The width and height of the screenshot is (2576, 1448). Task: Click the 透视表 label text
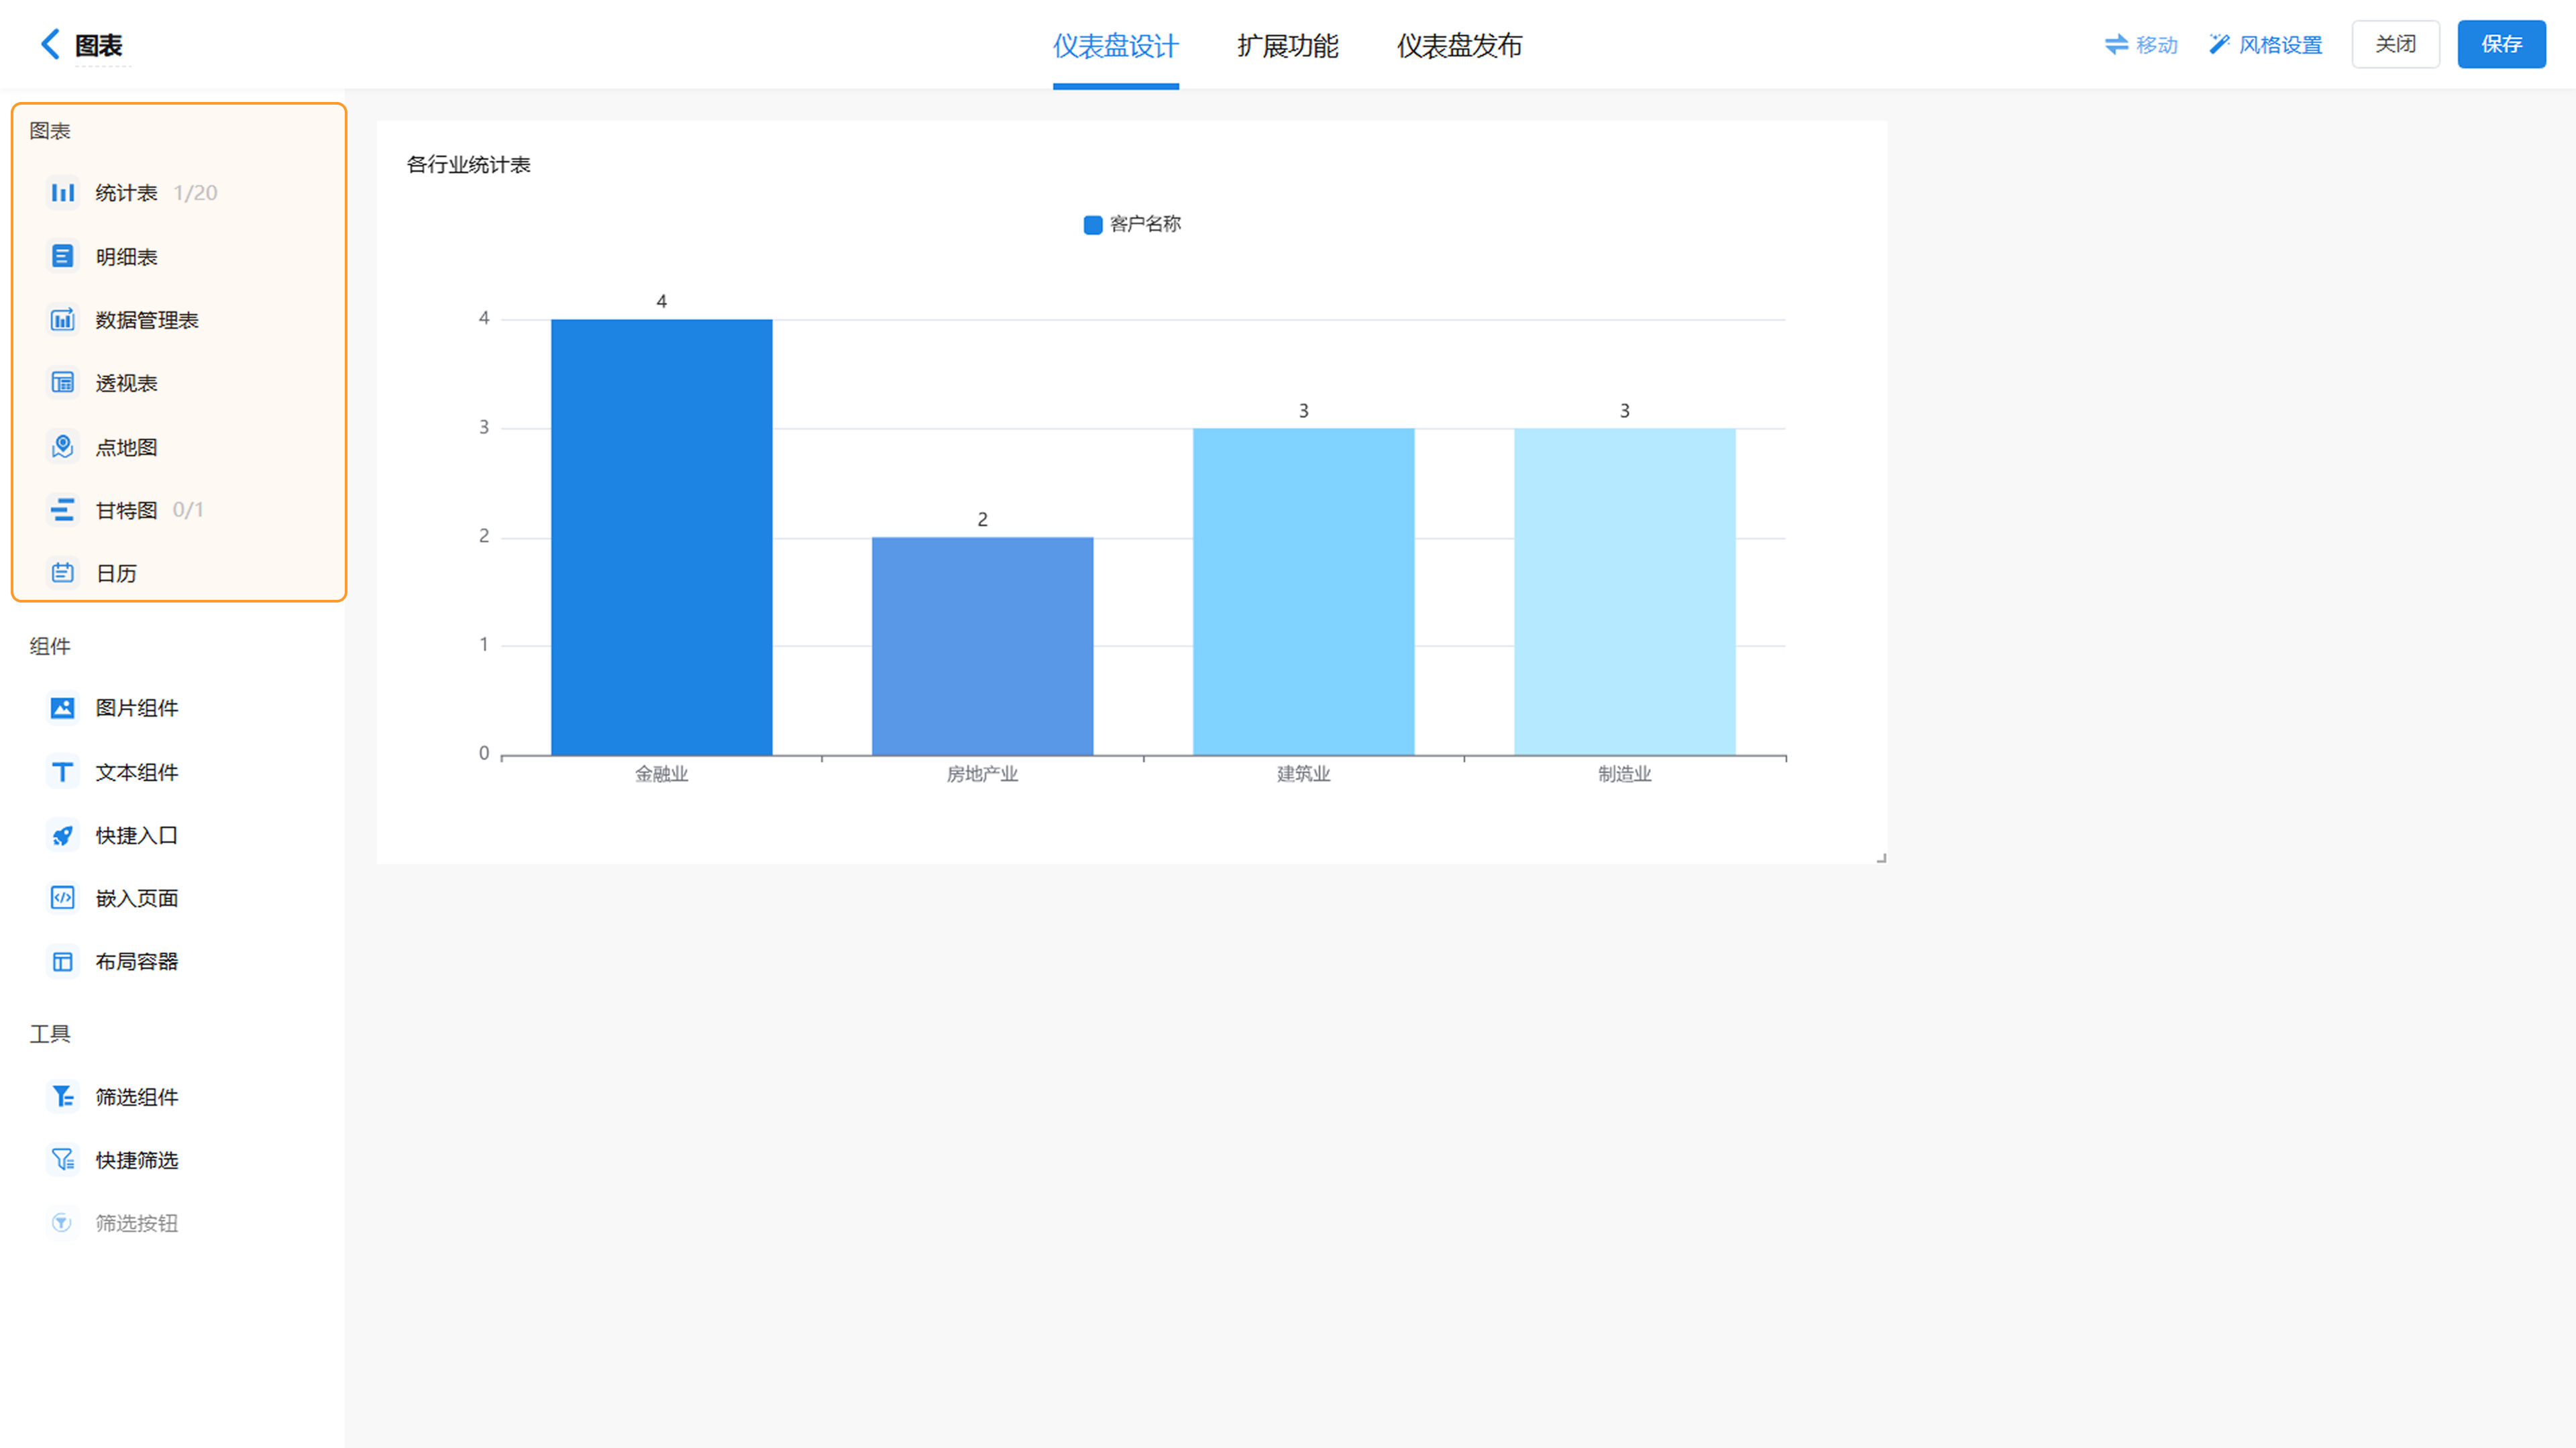[126, 383]
